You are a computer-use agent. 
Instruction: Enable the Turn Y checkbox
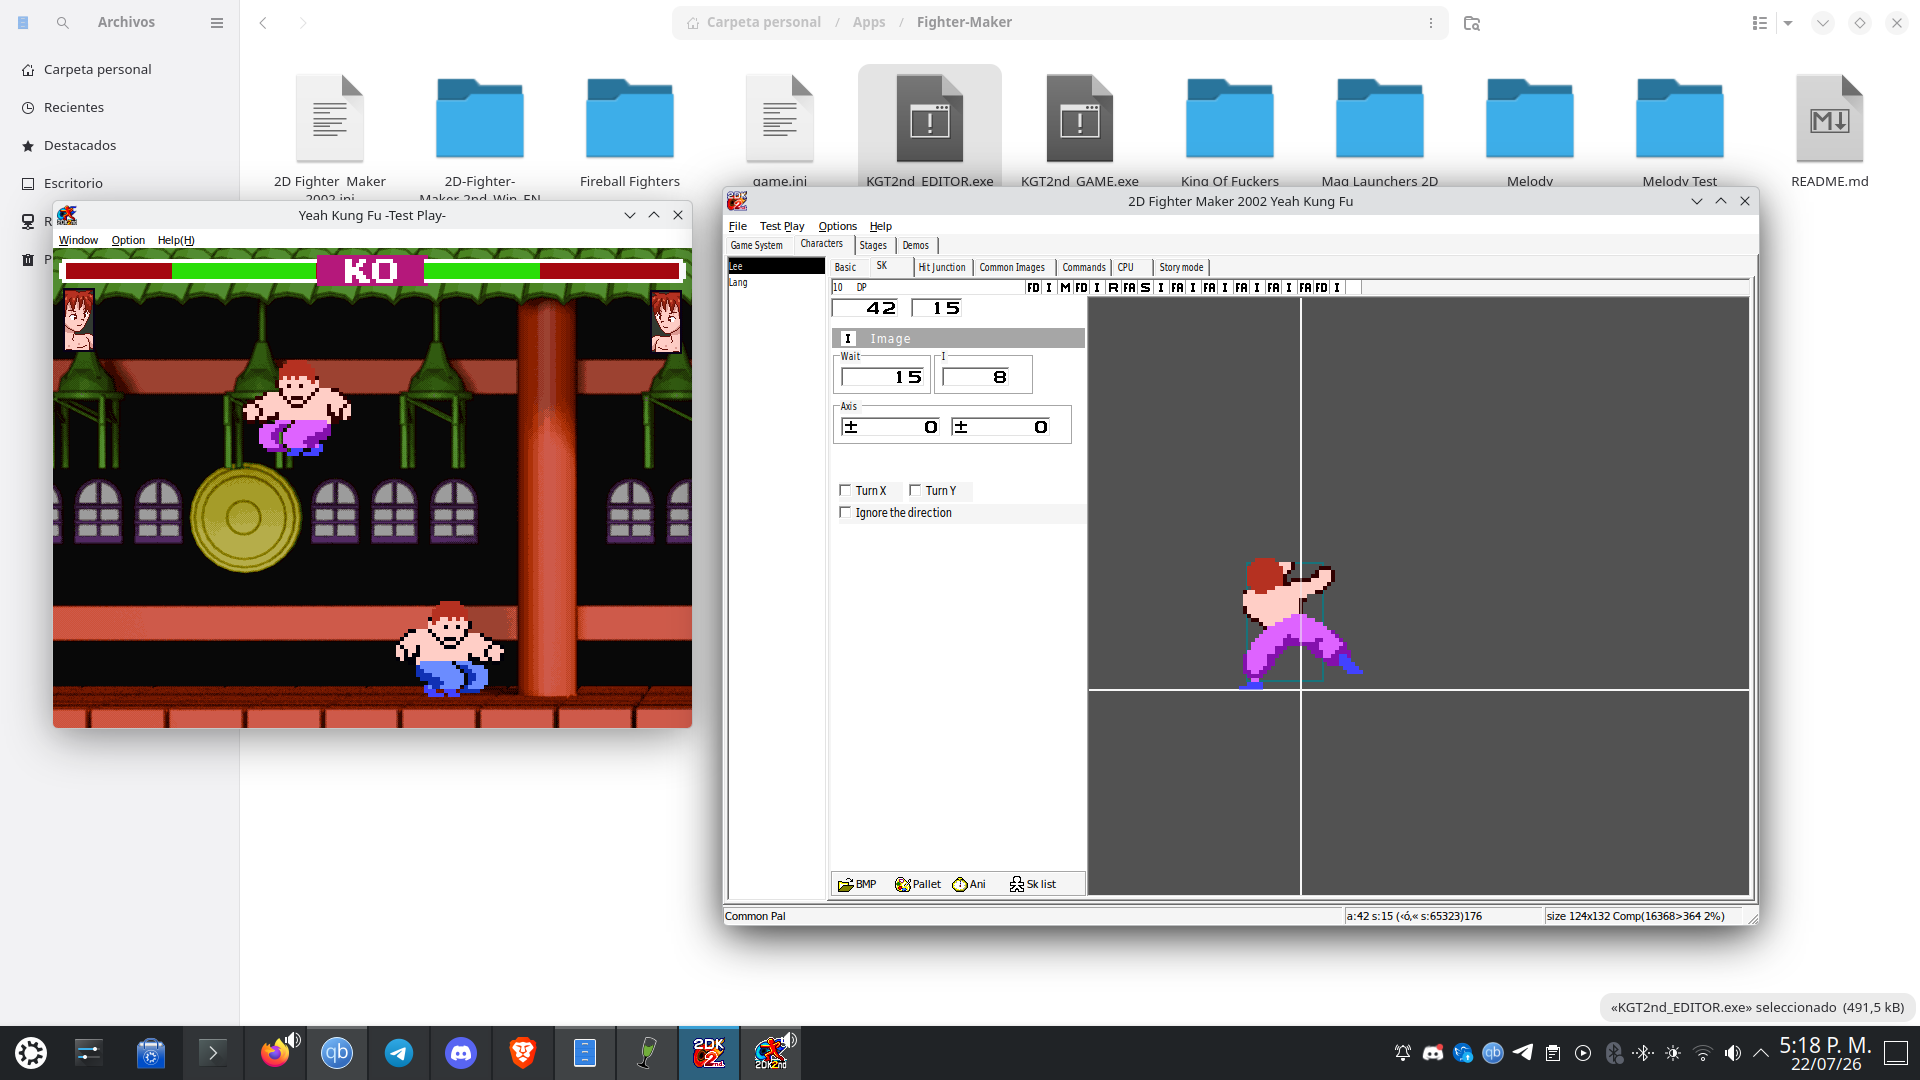click(x=915, y=490)
